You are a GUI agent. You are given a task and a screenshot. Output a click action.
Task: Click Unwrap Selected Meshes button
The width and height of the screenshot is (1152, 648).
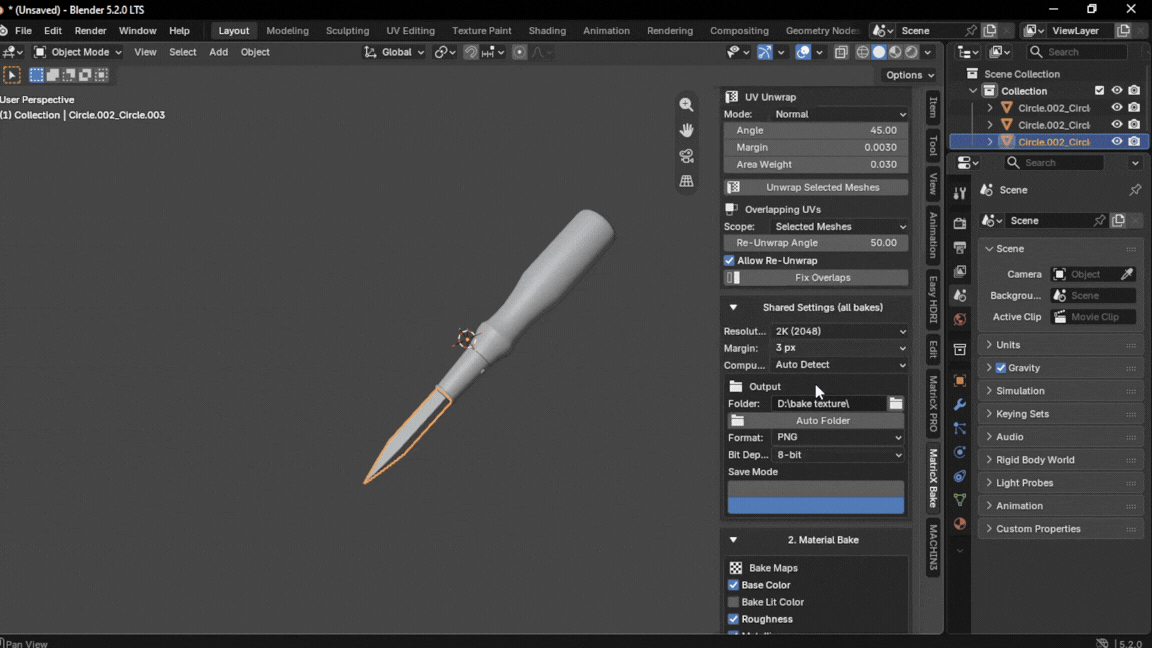point(816,187)
